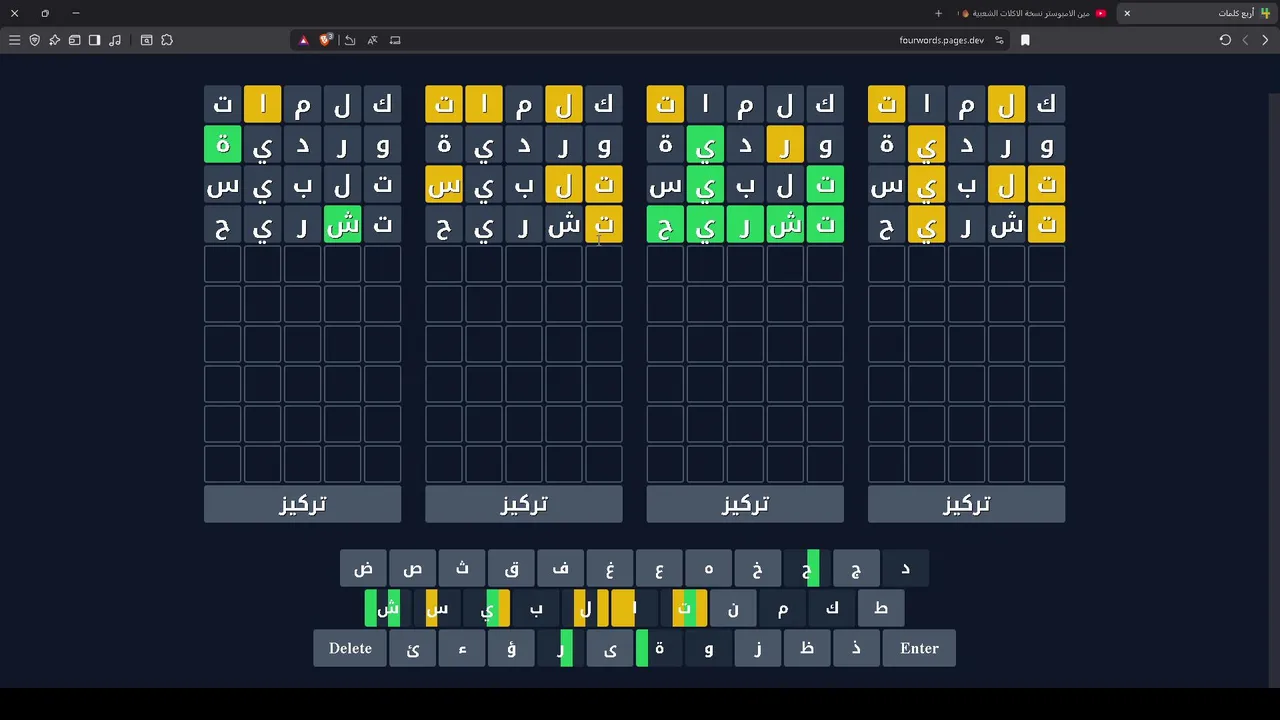Open the tab search icon
1280x720 pixels.
[x=146, y=40]
